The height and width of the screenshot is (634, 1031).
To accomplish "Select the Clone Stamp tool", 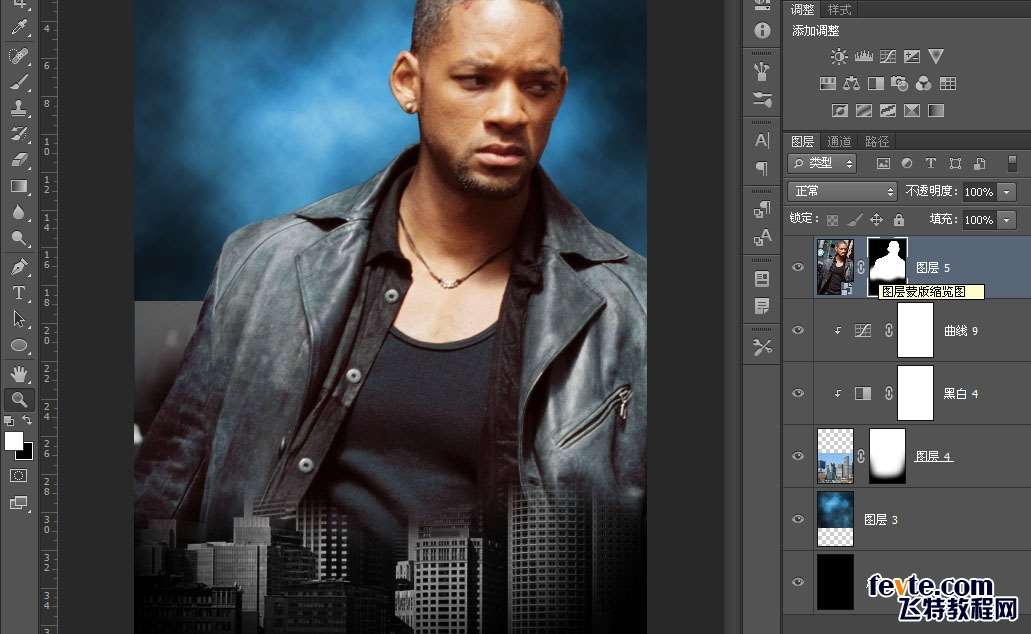I will (19, 108).
